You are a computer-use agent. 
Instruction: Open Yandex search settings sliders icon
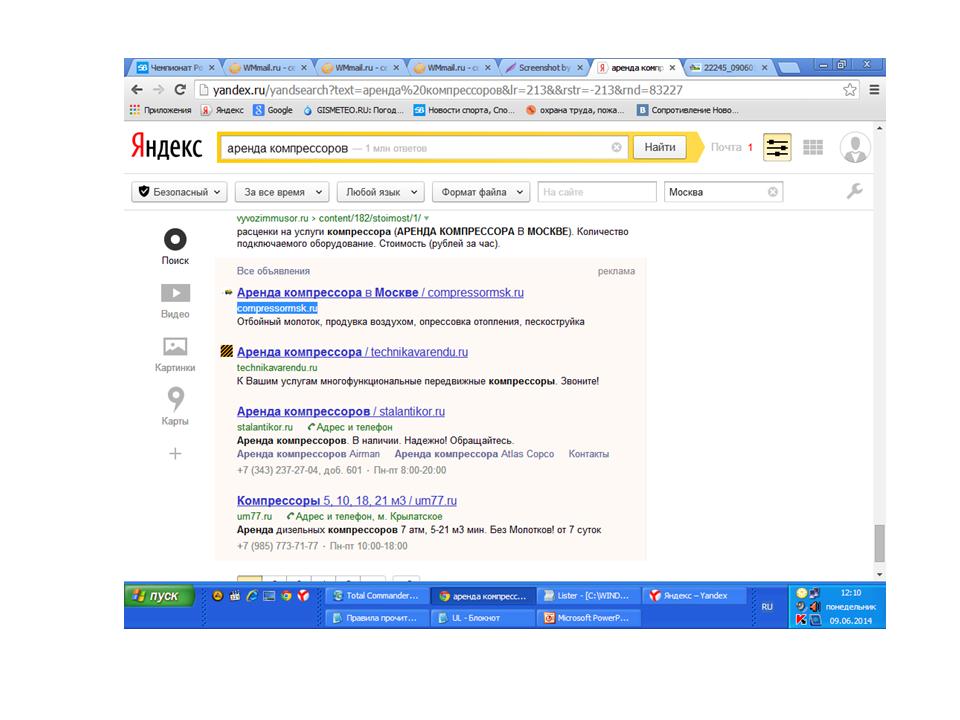point(777,147)
